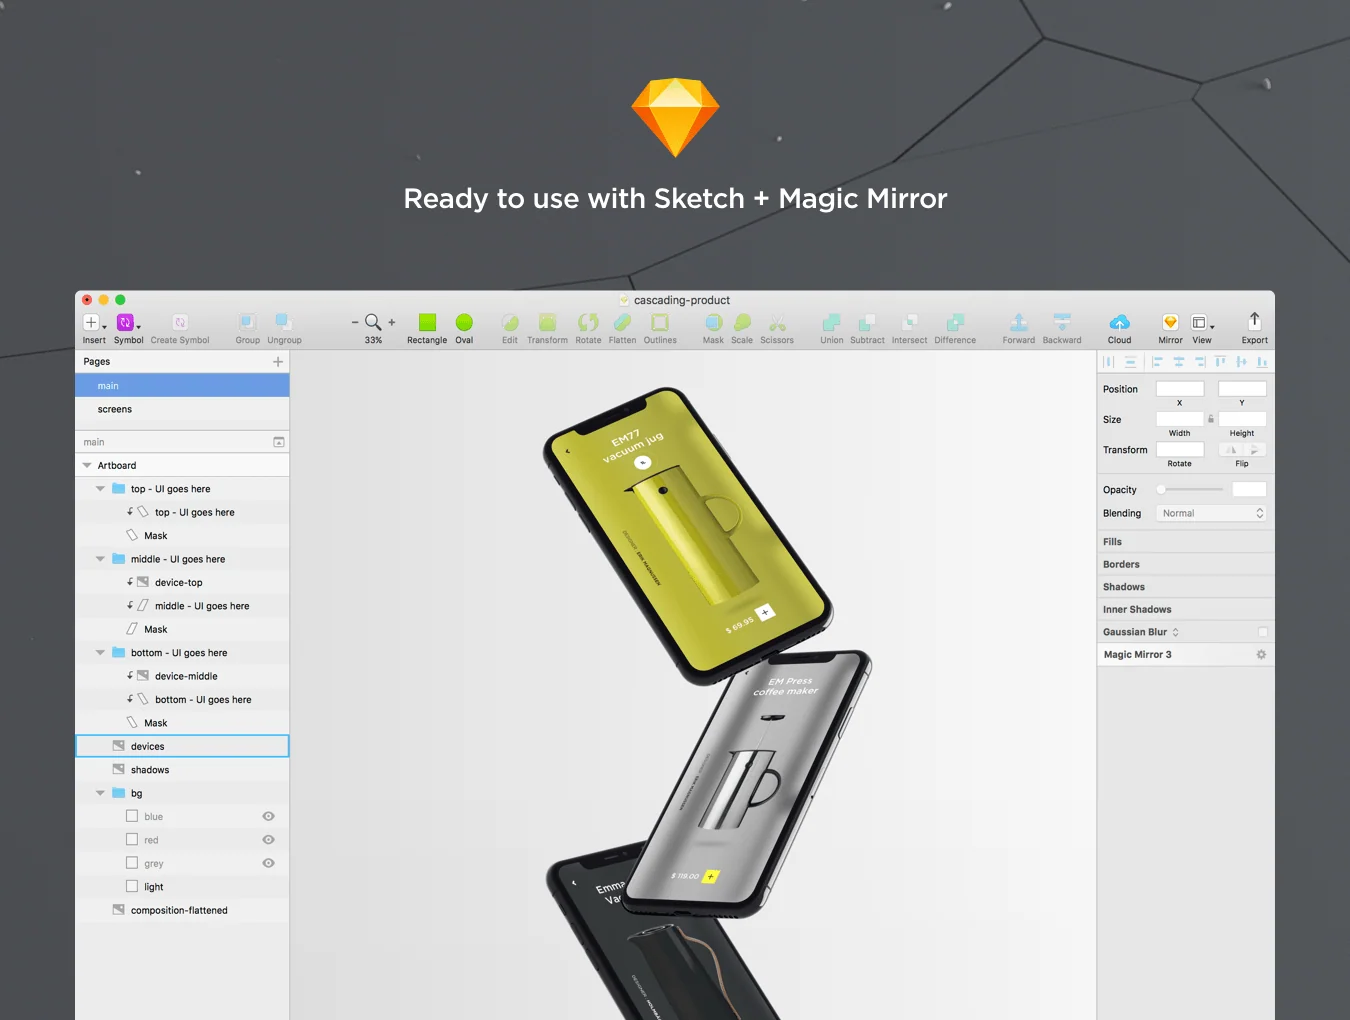Flip the layer horizontally
Image resolution: width=1350 pixels, height=1020 pixels.
click(x=1231, y=450)
